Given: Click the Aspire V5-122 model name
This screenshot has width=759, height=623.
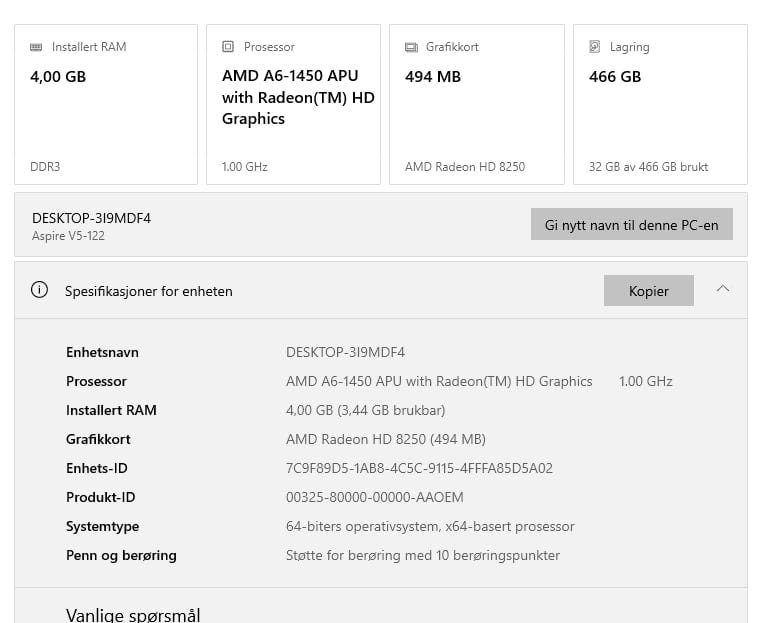Looking at the screenshot, I should 68,236.
